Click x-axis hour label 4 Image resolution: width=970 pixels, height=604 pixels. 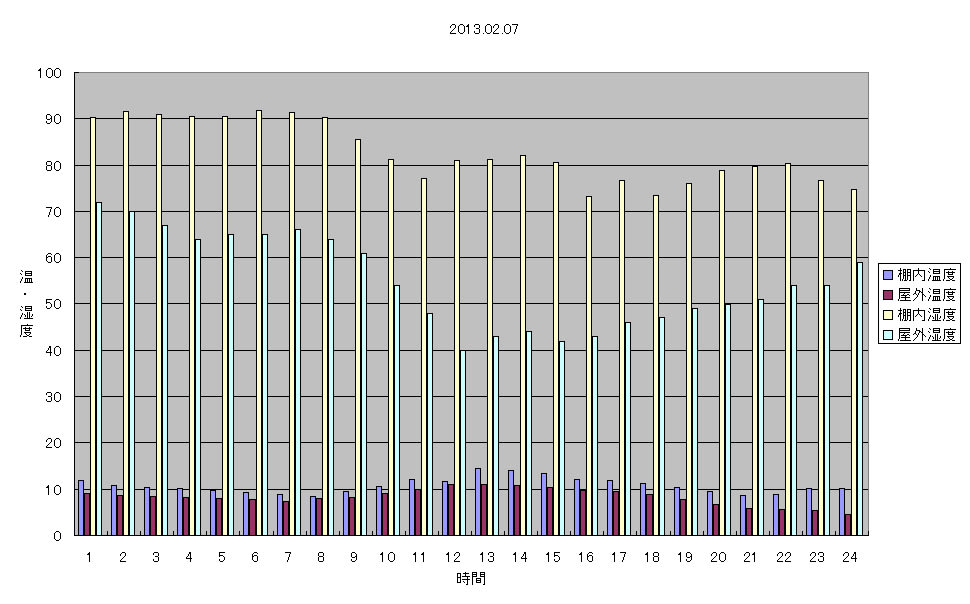tap(189, 557)
